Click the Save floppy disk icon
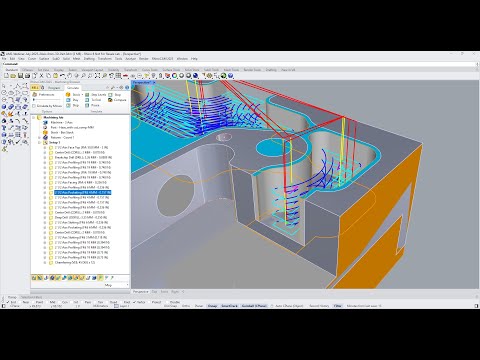Viewport: 480px width, 360px height. point(20,76)
